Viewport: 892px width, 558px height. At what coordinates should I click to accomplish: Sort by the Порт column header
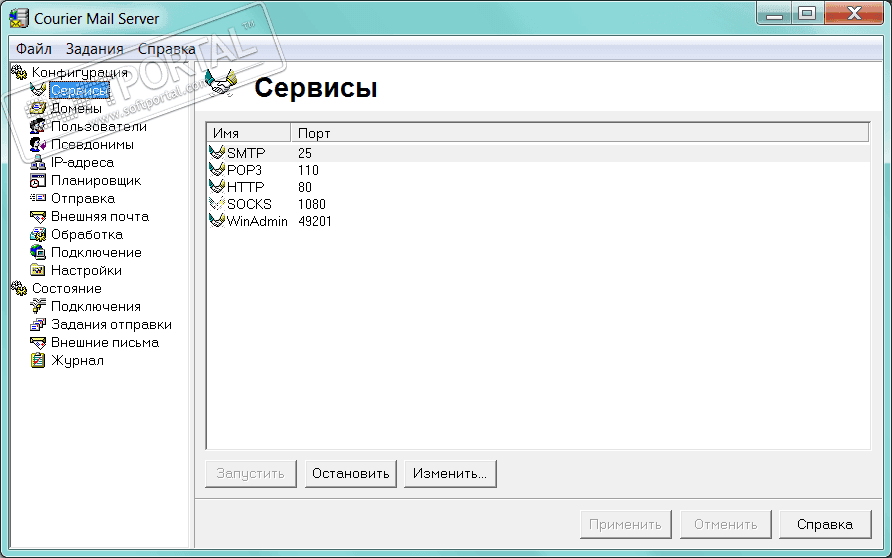[x=580, y=133]
